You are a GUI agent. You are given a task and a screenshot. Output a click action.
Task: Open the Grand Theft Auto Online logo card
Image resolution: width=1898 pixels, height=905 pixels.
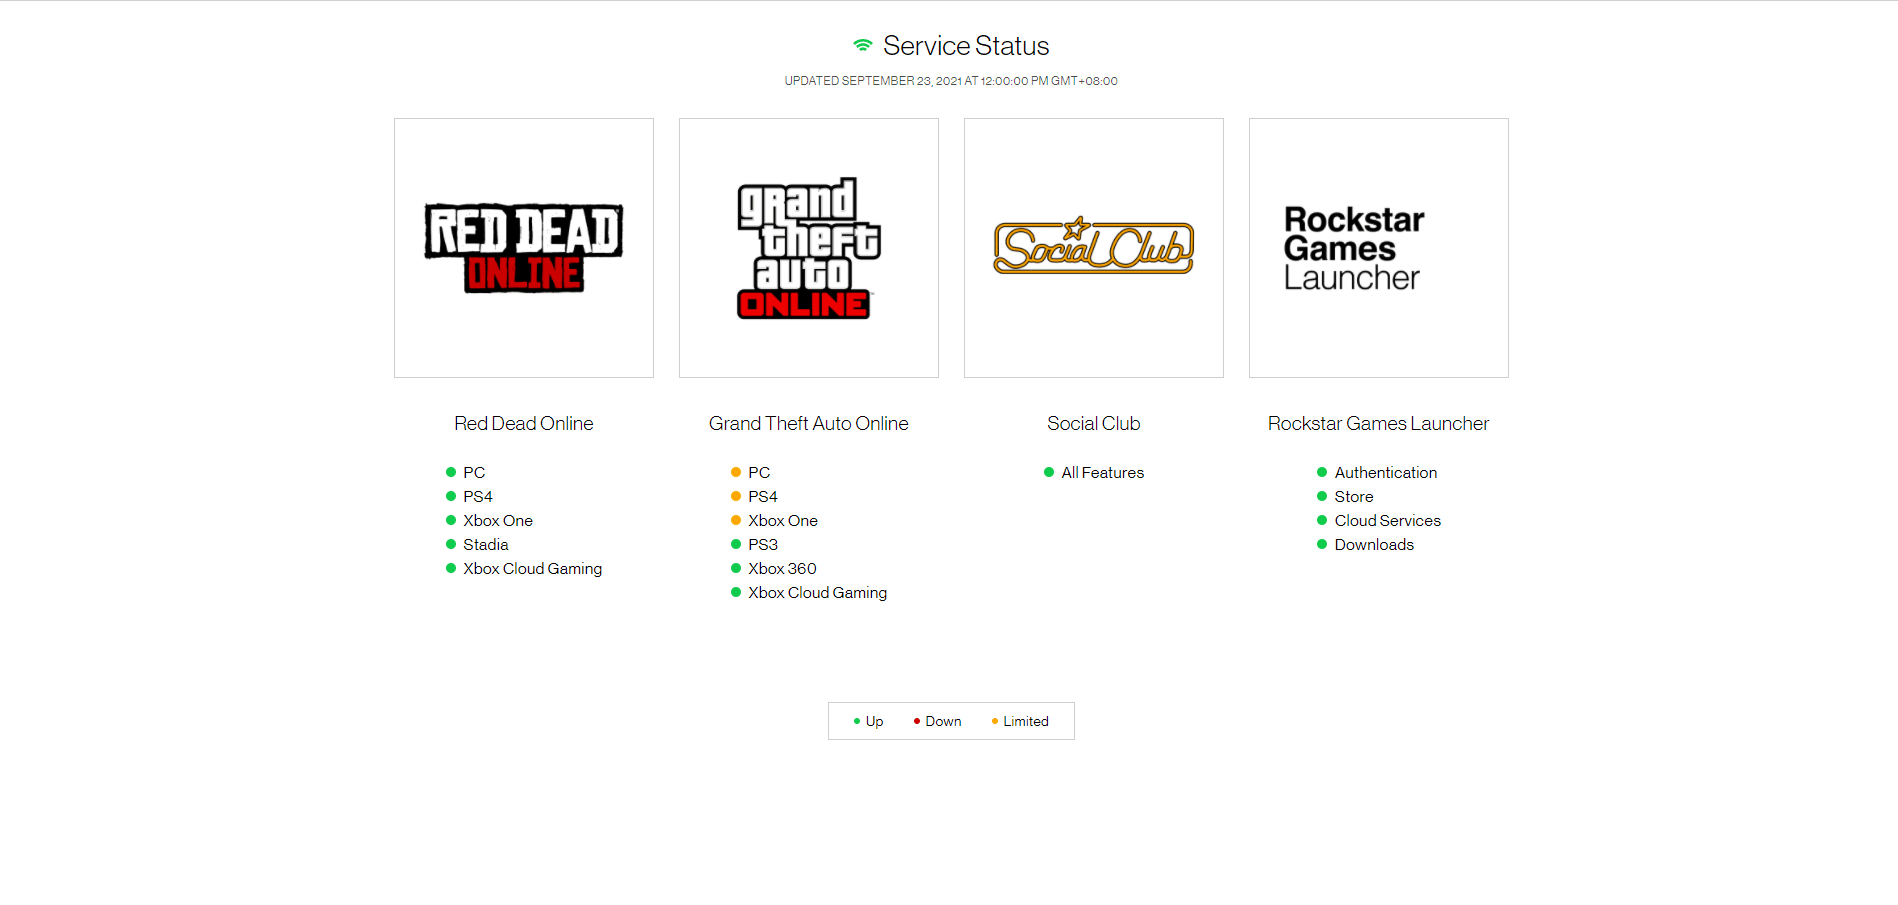[809, 248]
